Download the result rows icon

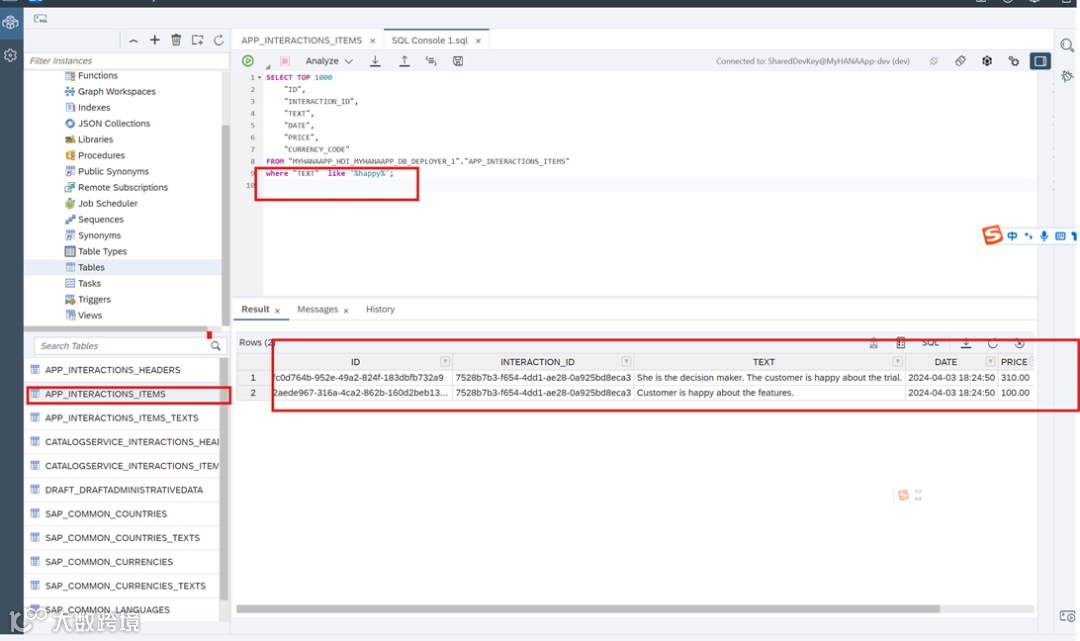966,342
